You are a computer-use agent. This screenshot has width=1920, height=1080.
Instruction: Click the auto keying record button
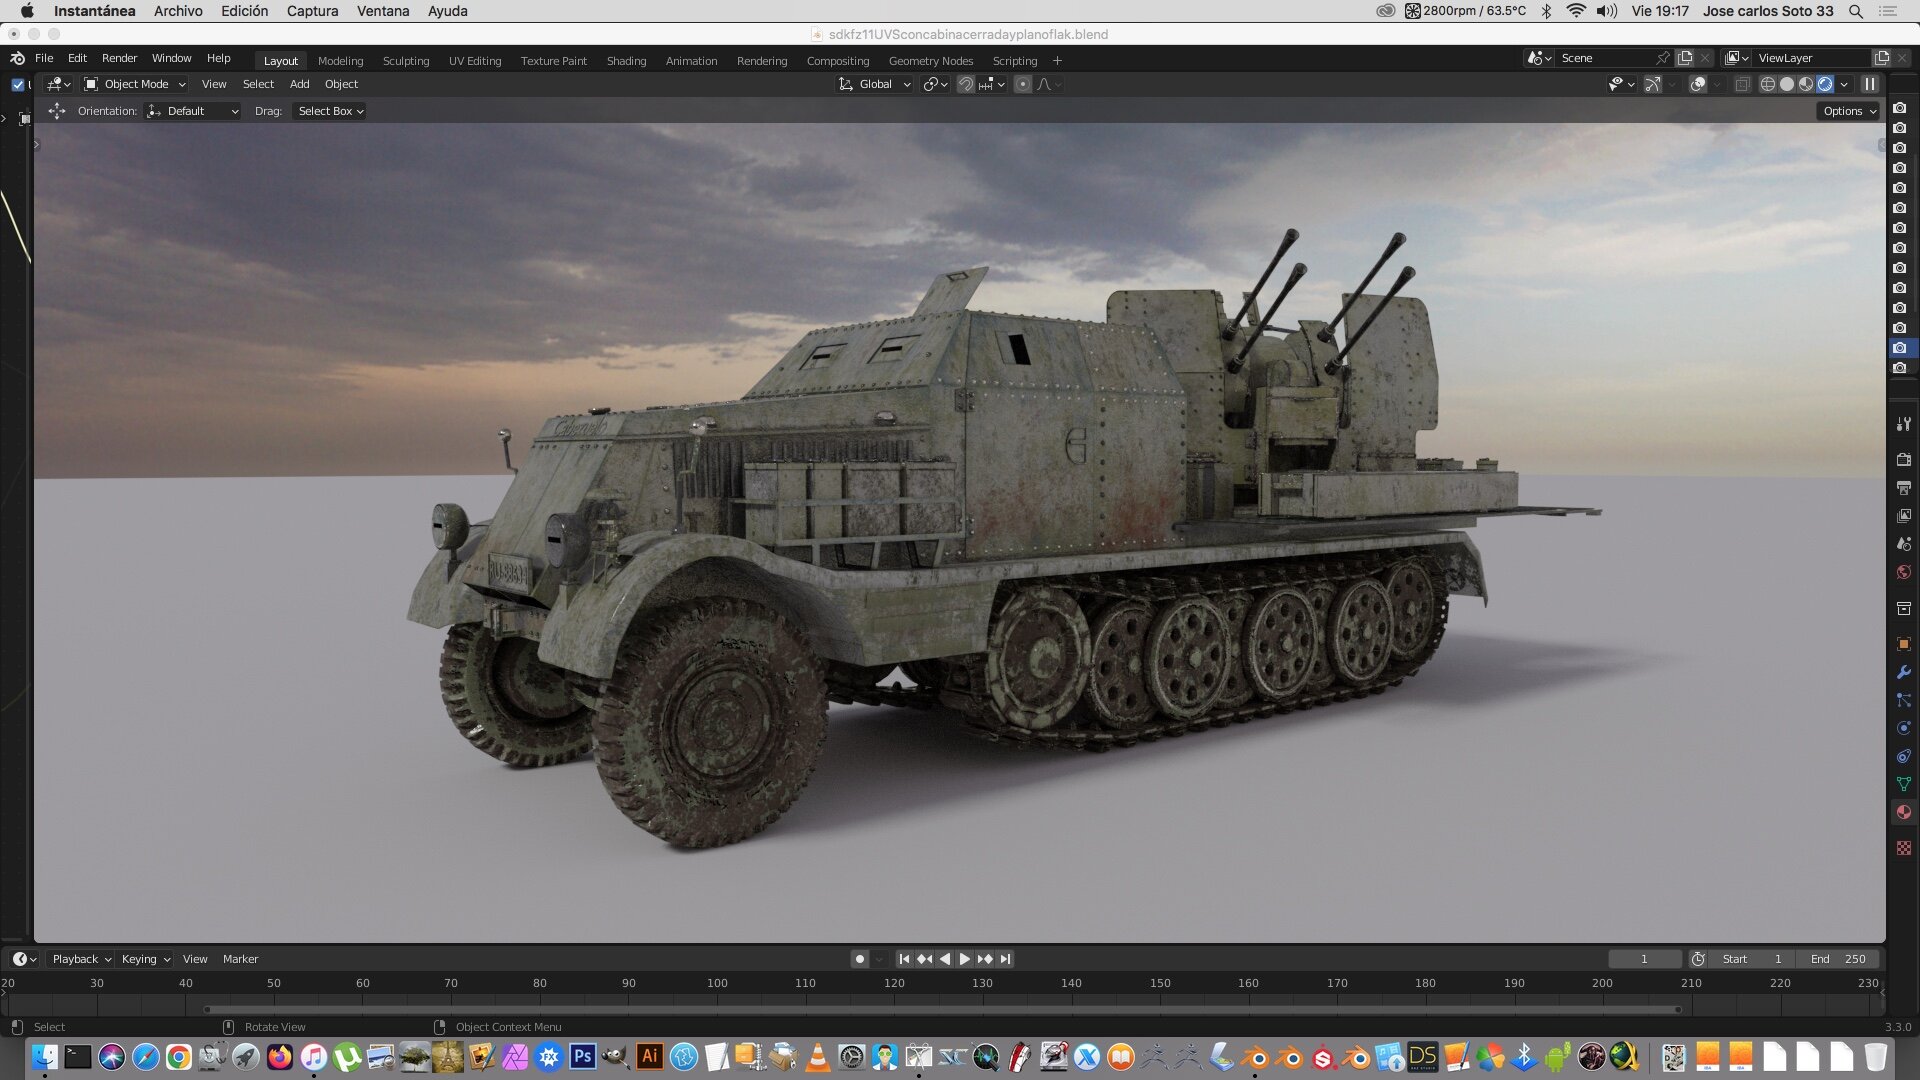[859, 959]
